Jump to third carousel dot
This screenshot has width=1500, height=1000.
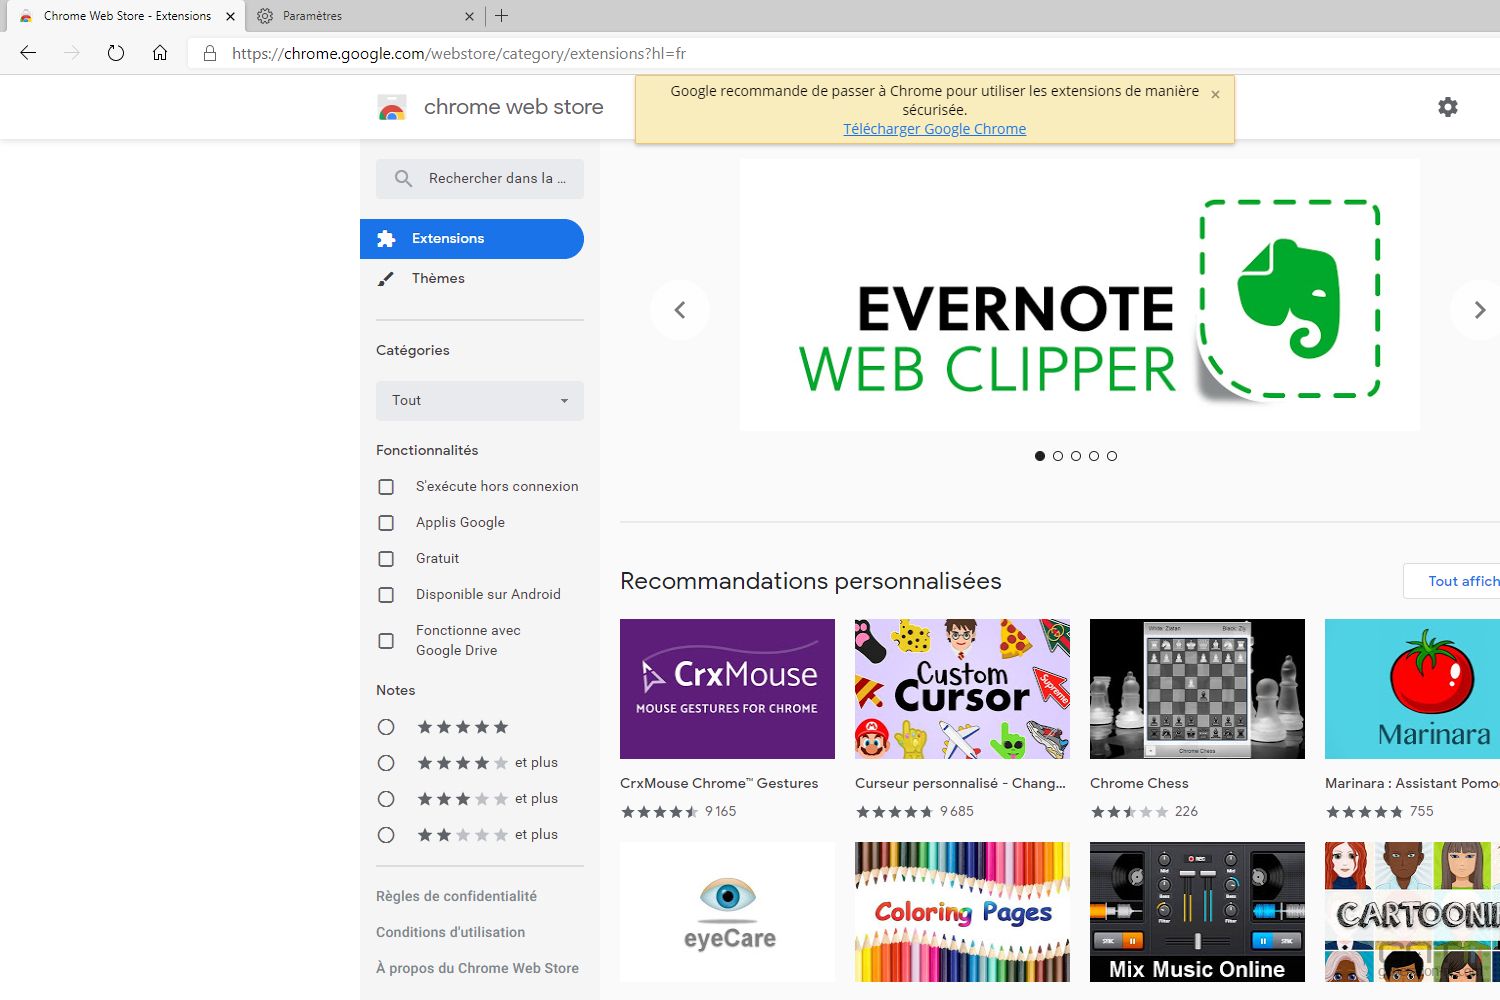(x=1076, y=456)
